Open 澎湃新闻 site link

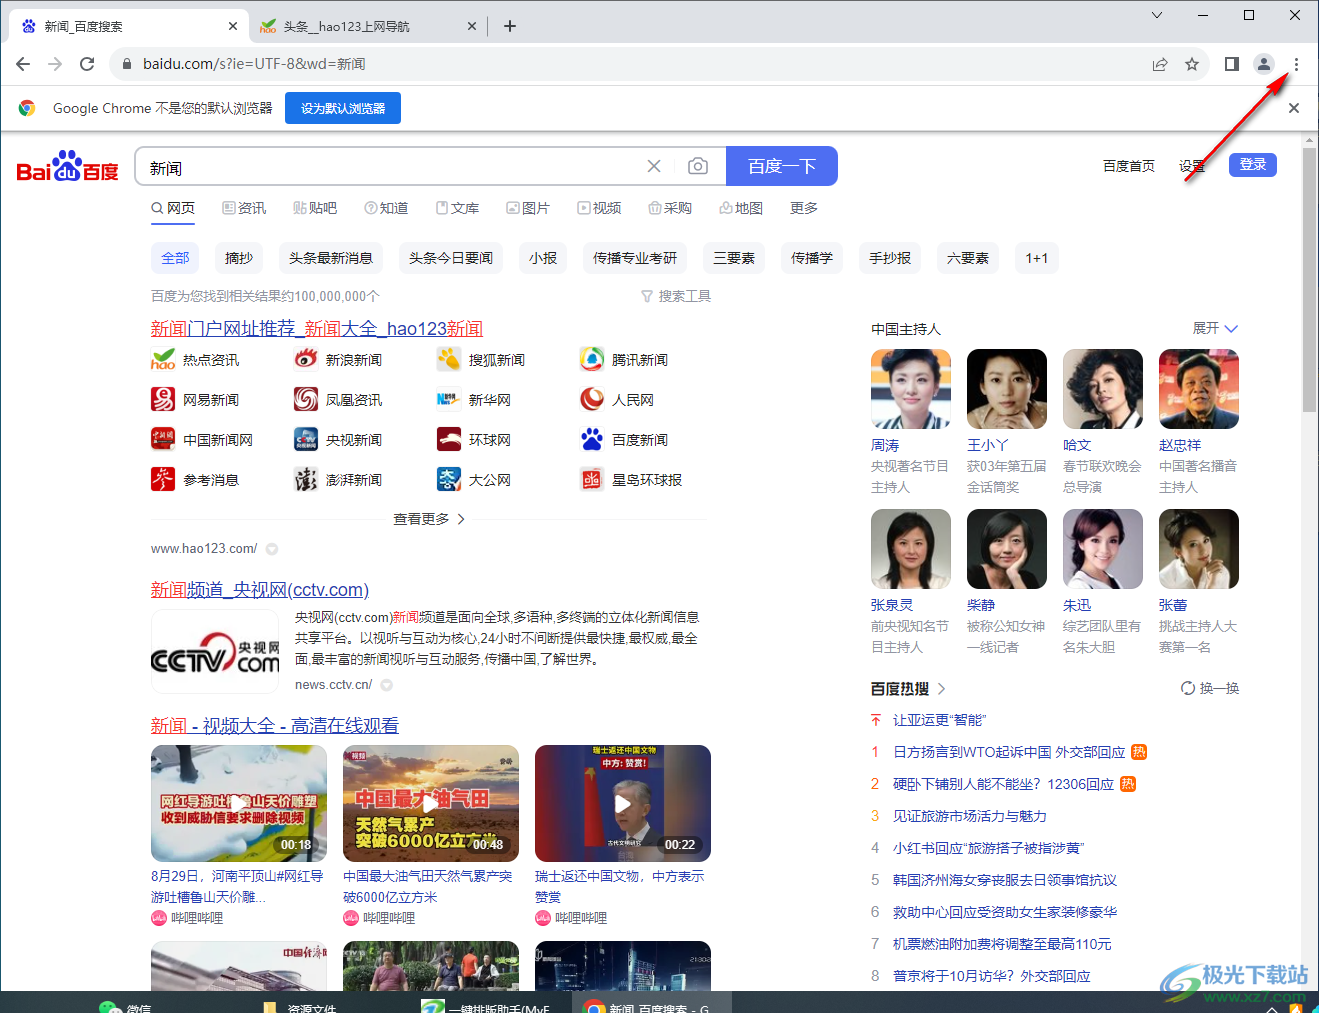(338, 480)
